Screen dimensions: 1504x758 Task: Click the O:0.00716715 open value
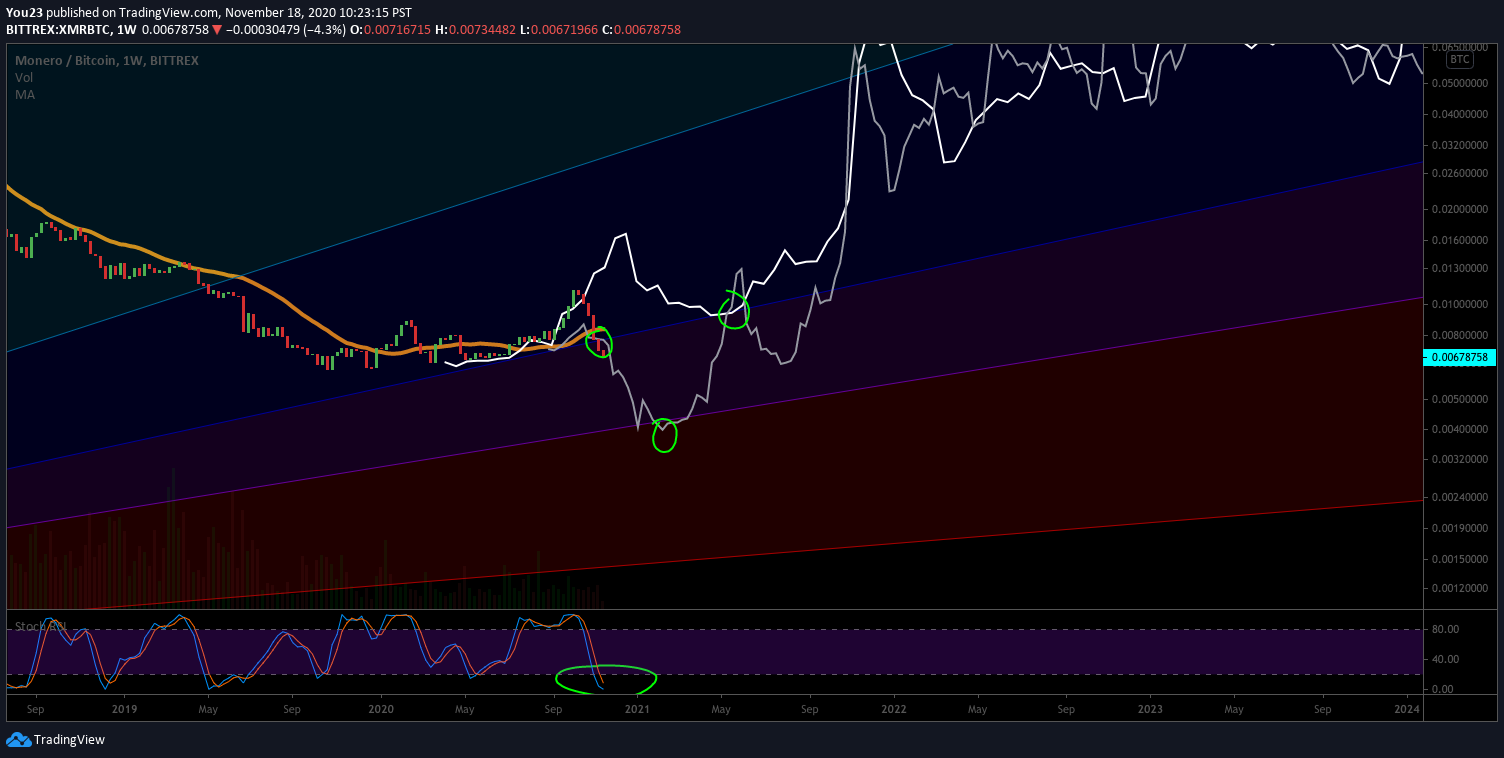coord(391,30)
